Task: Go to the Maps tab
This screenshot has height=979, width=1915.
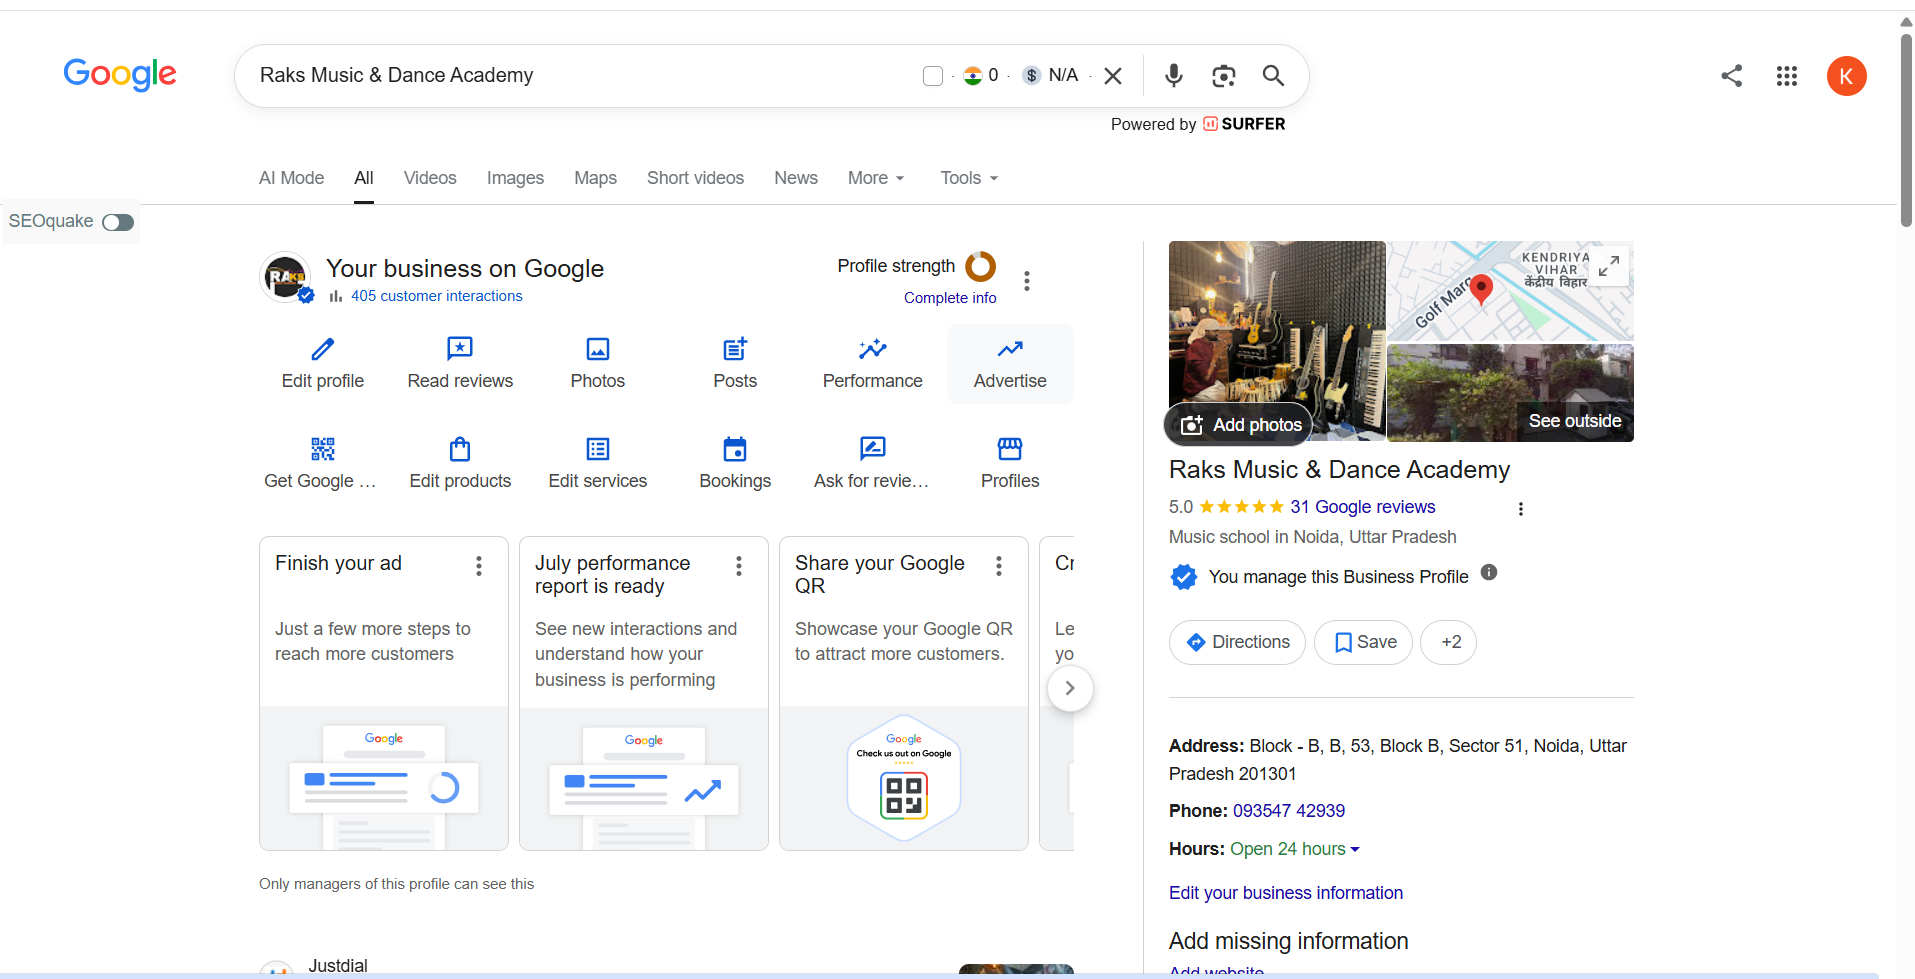Action: (595, 178)
